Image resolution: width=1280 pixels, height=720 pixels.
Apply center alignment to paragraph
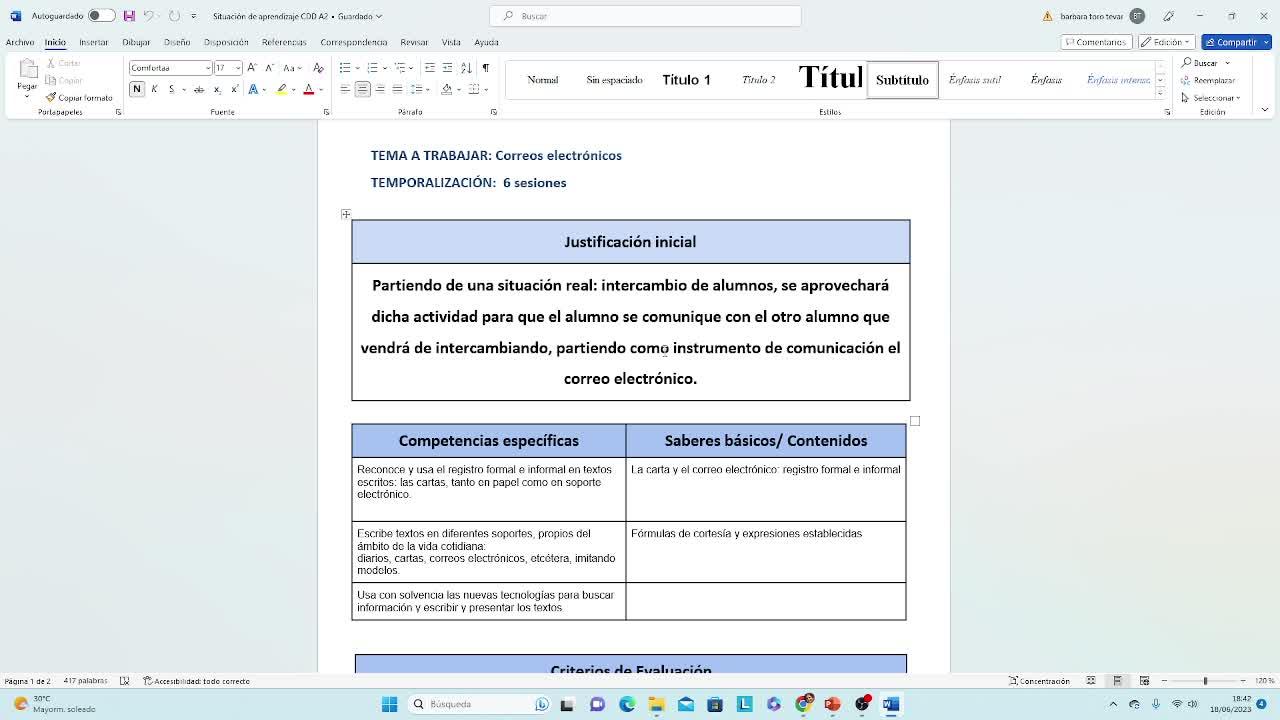[362, 89]
